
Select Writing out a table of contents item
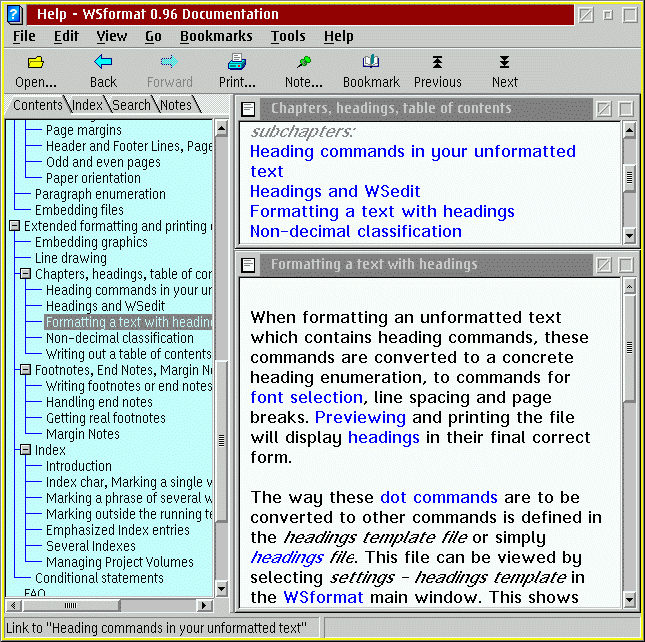[129, 354]
